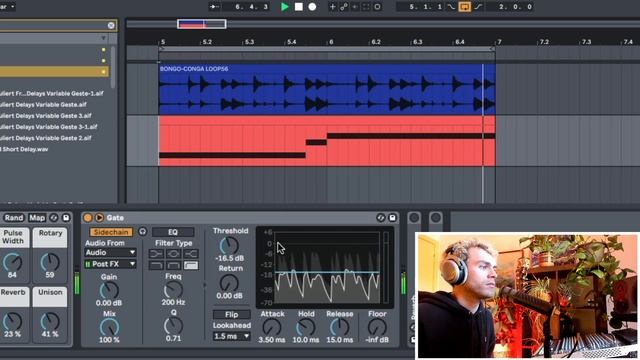Select the high shelf filter type icon
The image size is (640, 360).
click(x=191, y=253)
